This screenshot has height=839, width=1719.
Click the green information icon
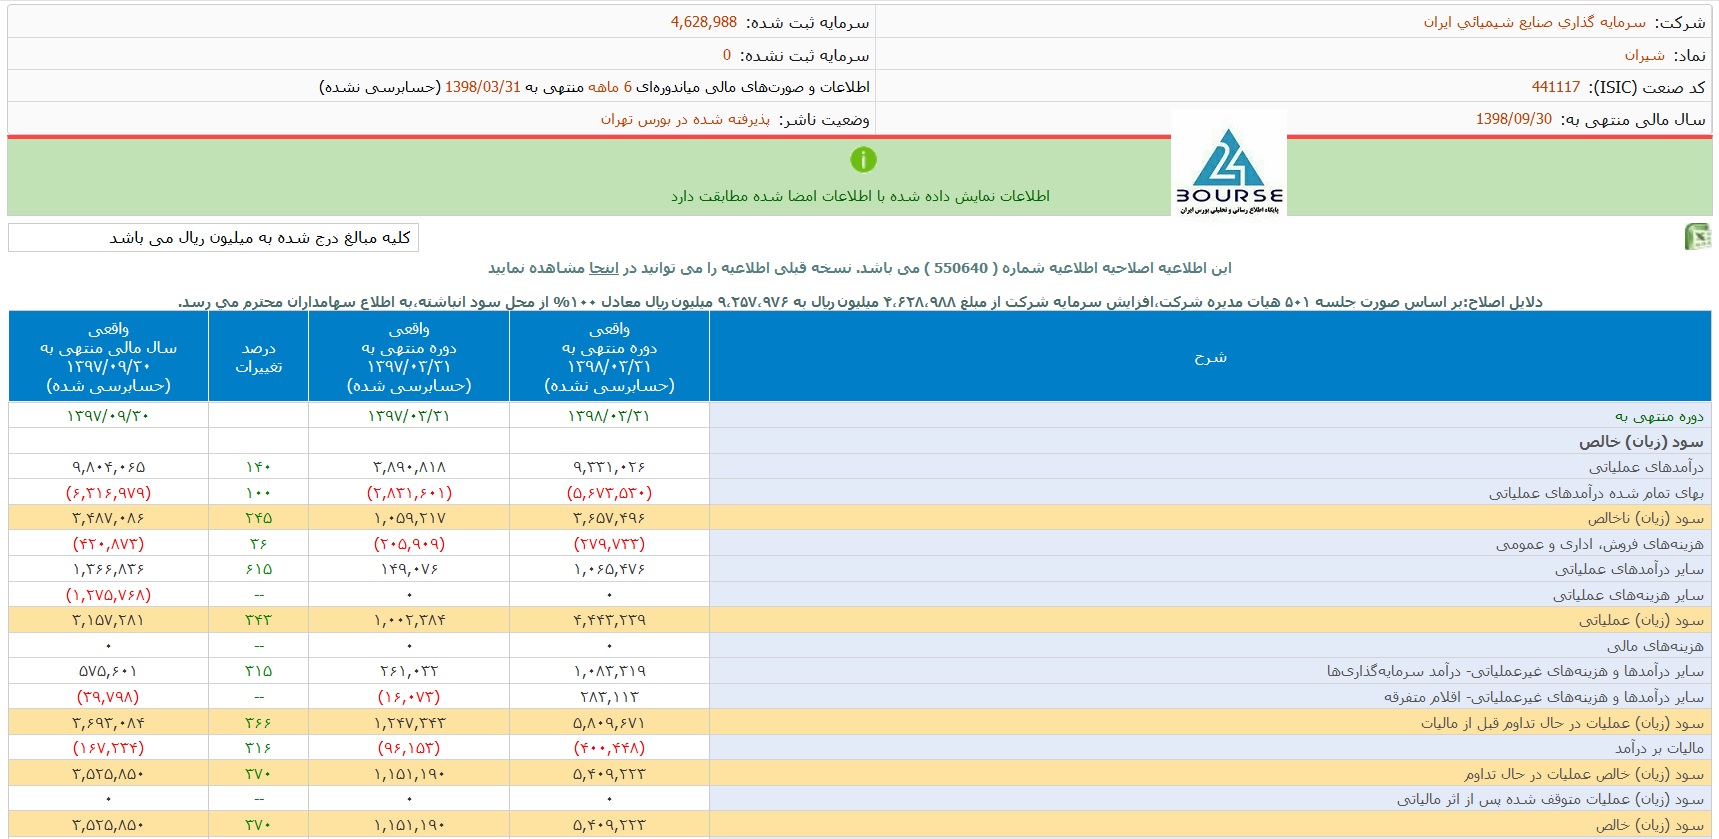coord(863,160)
